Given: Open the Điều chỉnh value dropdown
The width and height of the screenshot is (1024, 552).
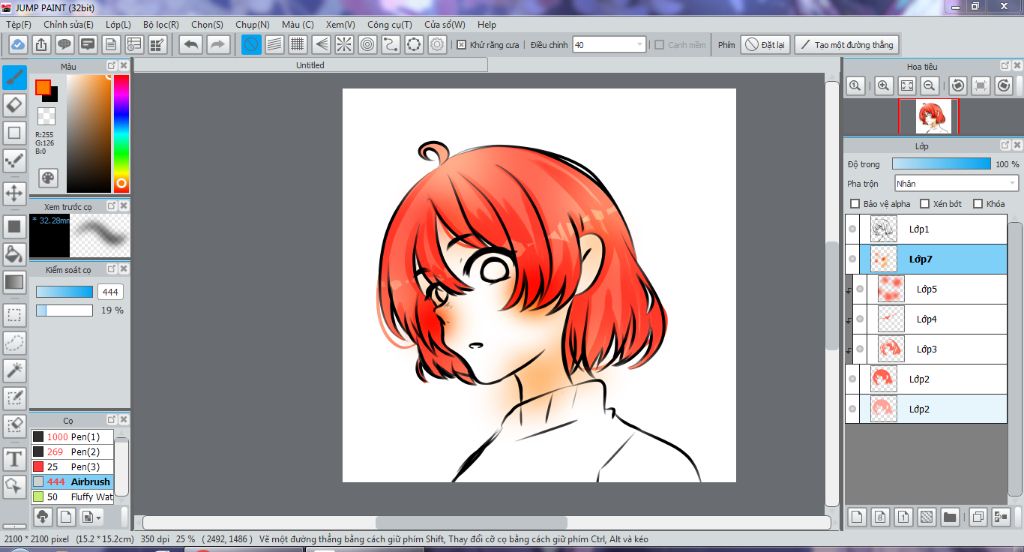Looking at the screenshot, I should [x=609, y=44].
